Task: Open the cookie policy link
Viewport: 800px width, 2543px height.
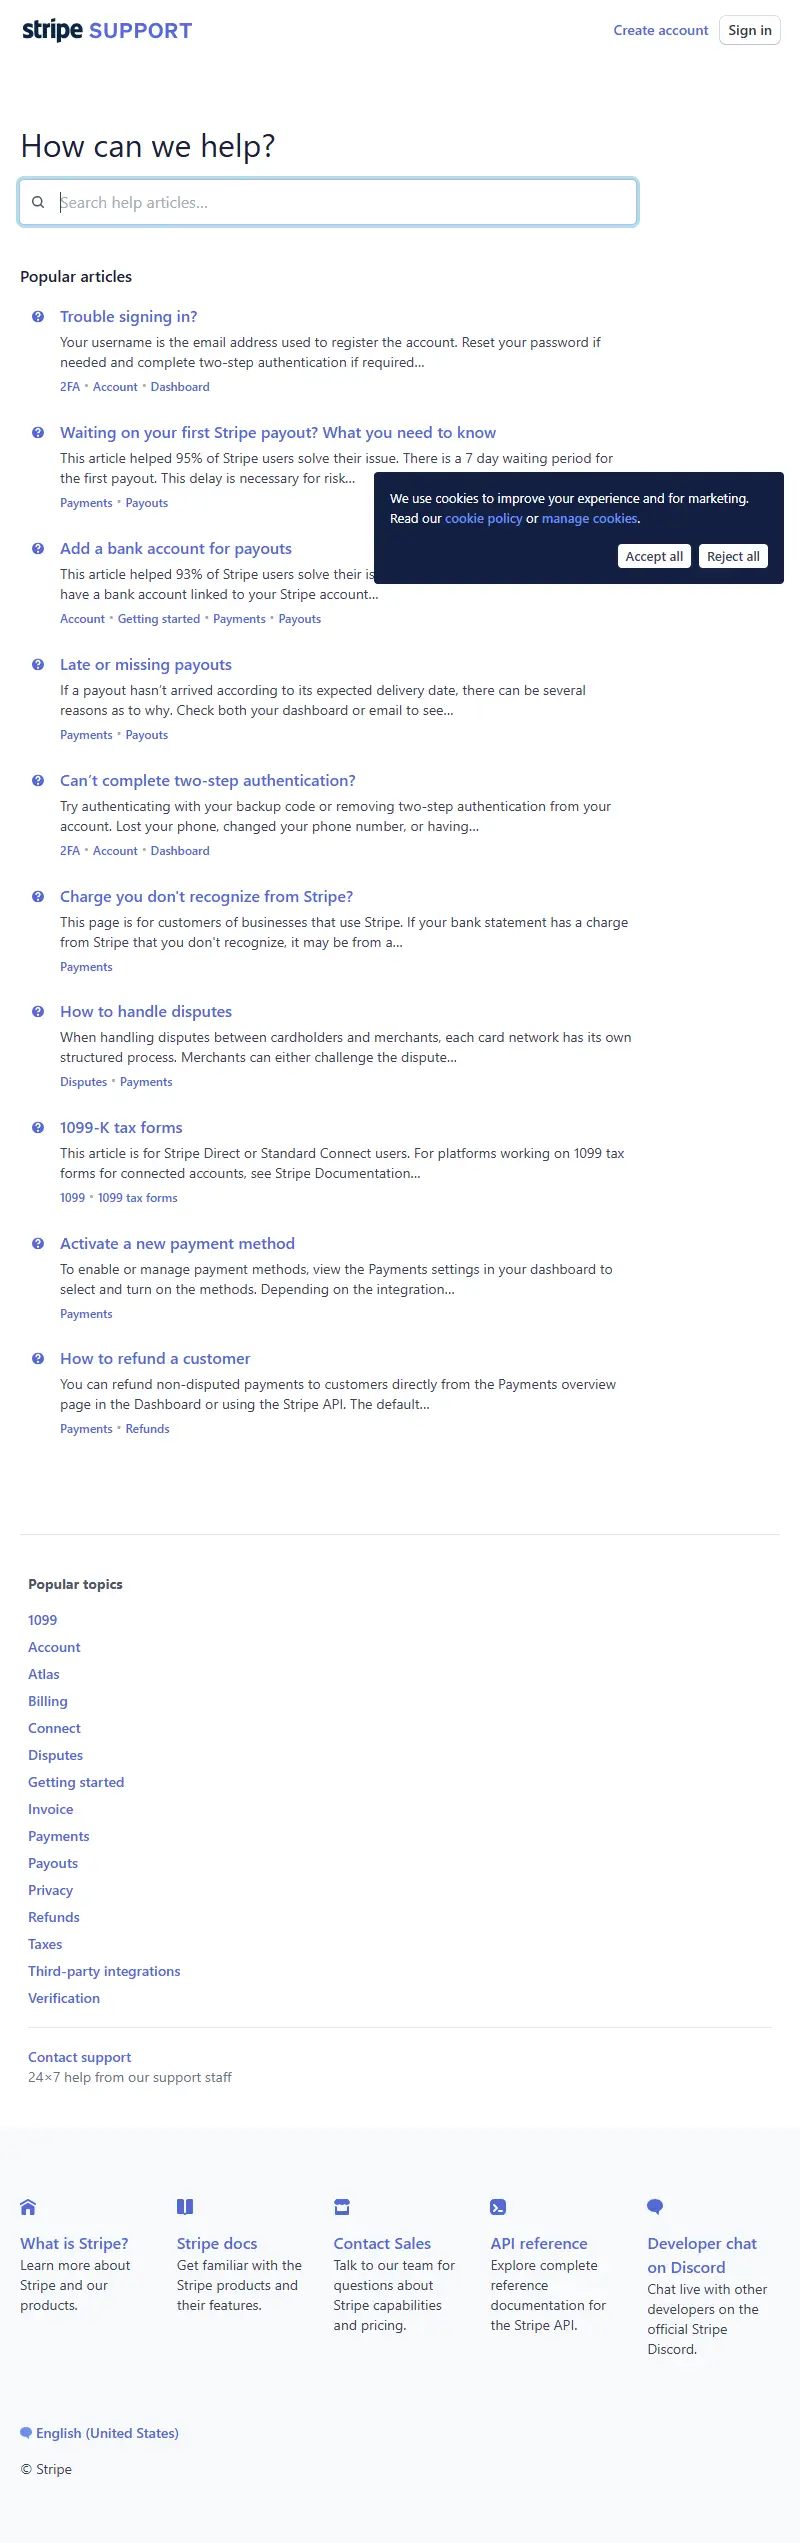Action: tap(484, 518)
